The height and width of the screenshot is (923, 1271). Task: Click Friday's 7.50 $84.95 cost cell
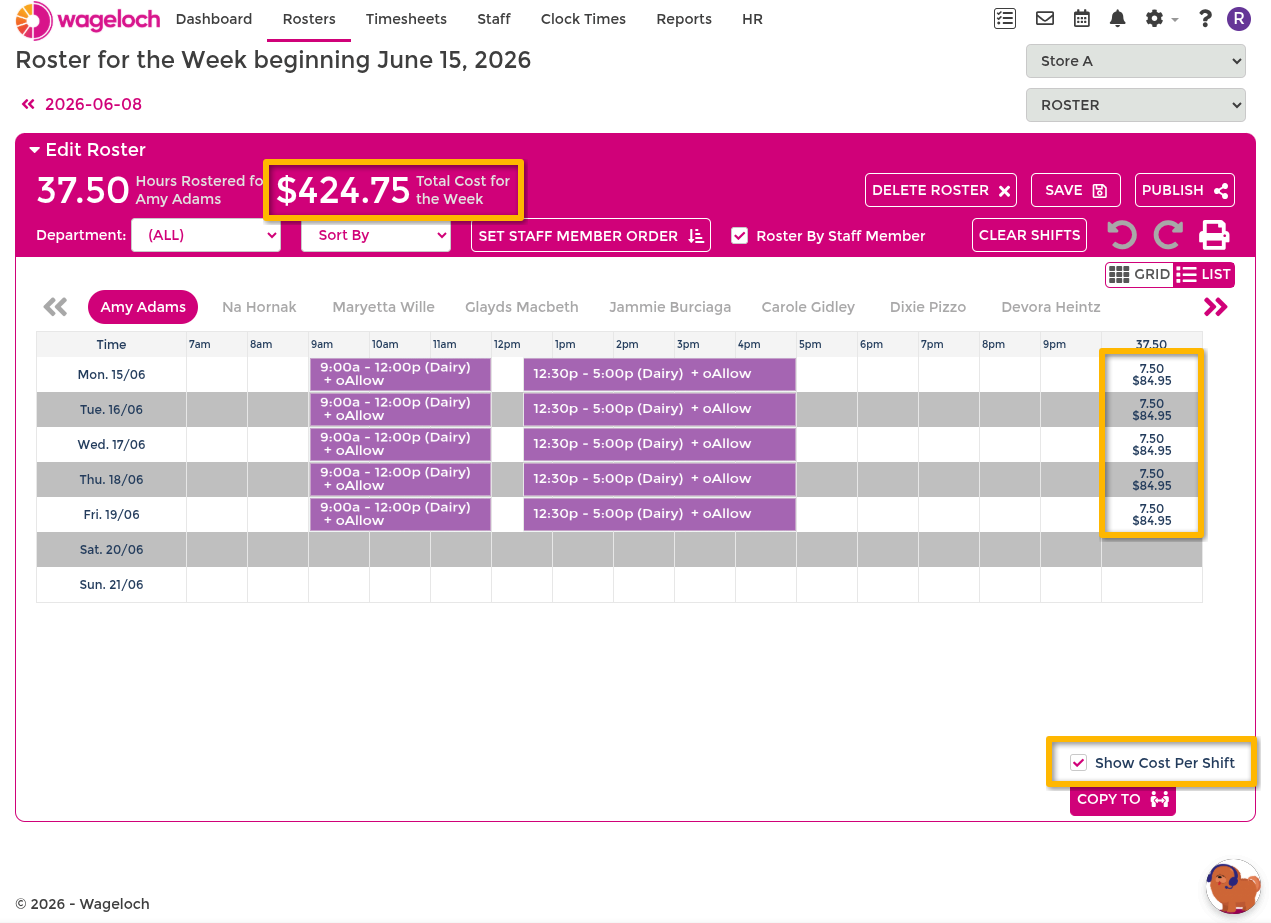pyautogui.click(x=1151, y=514)
